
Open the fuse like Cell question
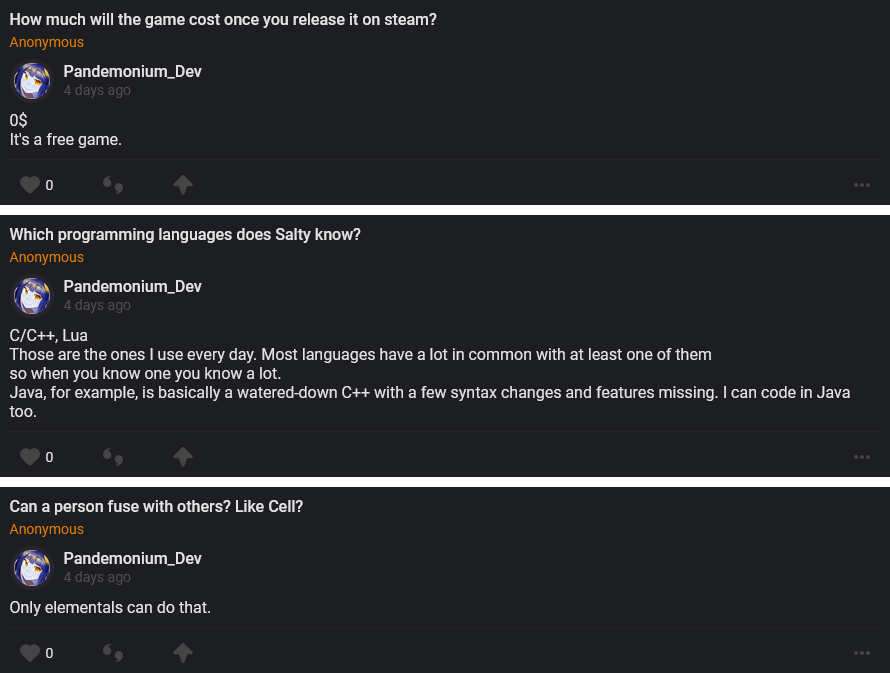[x=156, y=507]
